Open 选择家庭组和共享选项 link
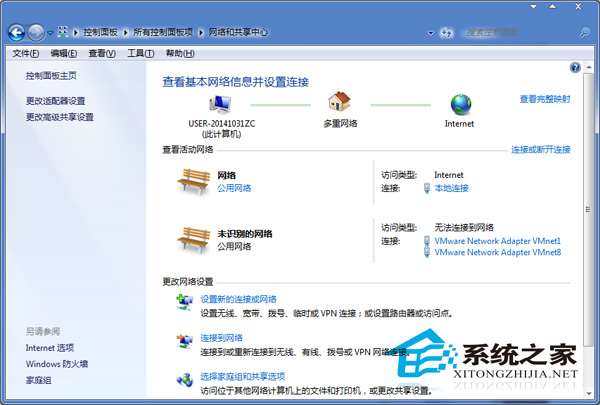The width and height of the screenshot is (600, 405). point(243,377)
